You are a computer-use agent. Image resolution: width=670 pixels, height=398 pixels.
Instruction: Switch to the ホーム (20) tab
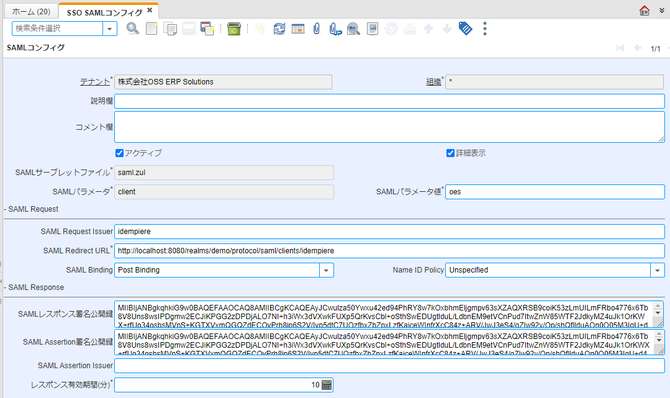[x=31, y=12]
